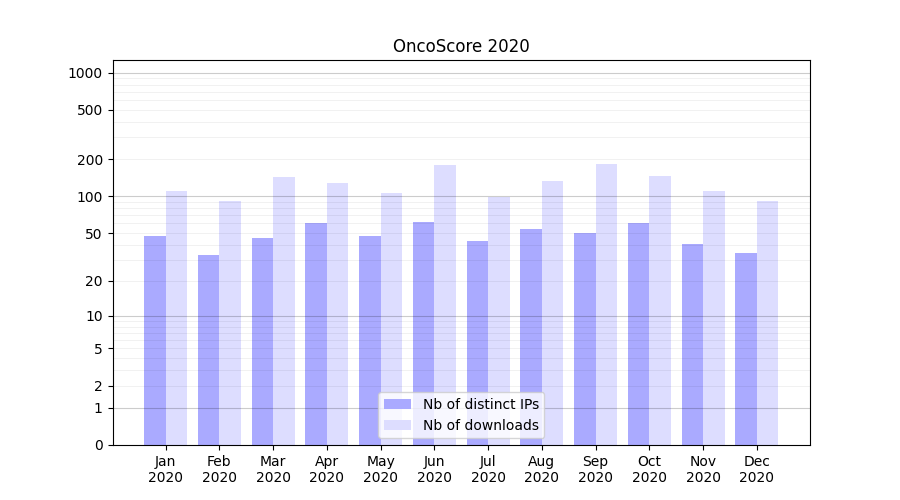This screenshot has height=500, width=900.
Task: Click the Jul 2020 x-axis label
Action: [x=488, y=469]
